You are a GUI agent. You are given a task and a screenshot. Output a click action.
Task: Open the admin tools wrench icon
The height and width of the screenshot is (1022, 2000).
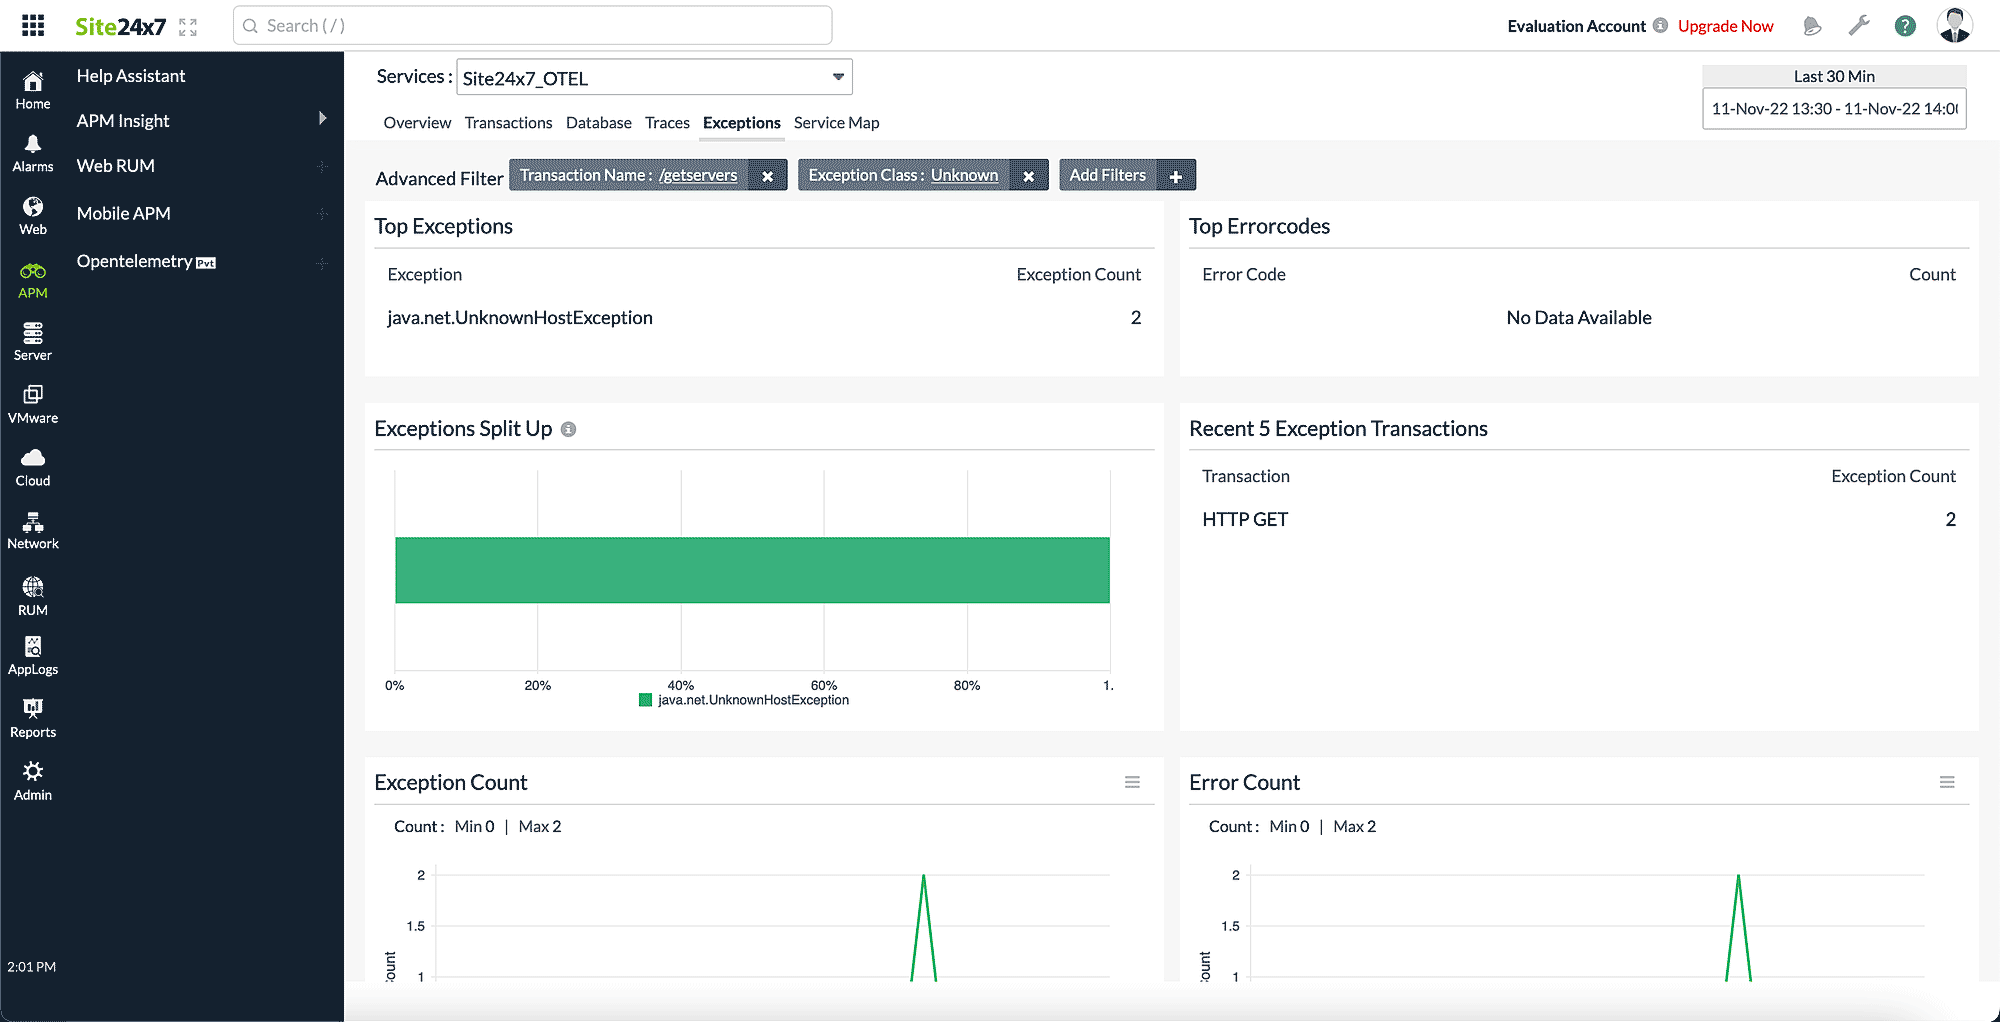pos(1859,26)
